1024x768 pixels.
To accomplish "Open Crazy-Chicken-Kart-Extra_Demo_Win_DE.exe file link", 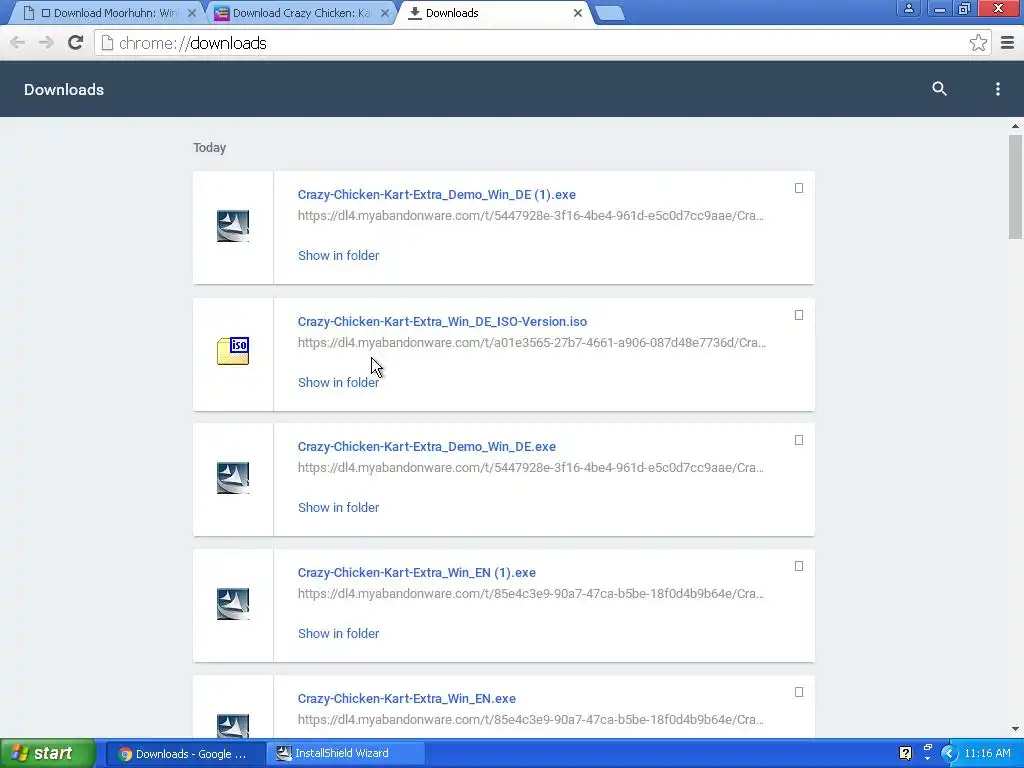I will [x=426, y=447].
